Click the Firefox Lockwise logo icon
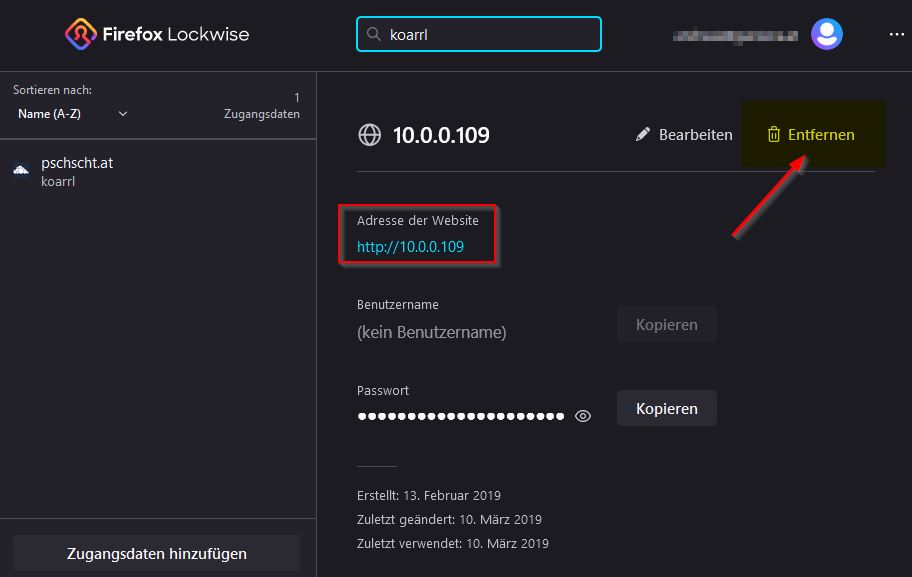Image resolution: width=912 pixels, height=577 pixels. 80,34
